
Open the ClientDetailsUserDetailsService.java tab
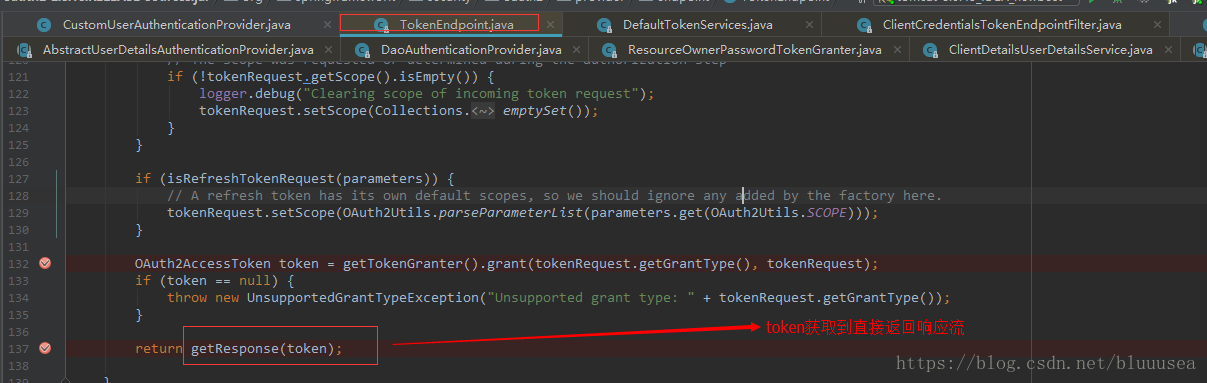click(1050, 49)
